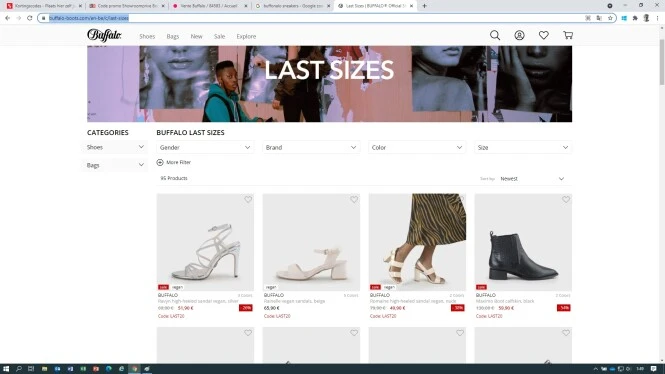This screenshot has height=374, width=665.
Task: Toggle heart on second-row first product
Action: [x=248, y=333]
